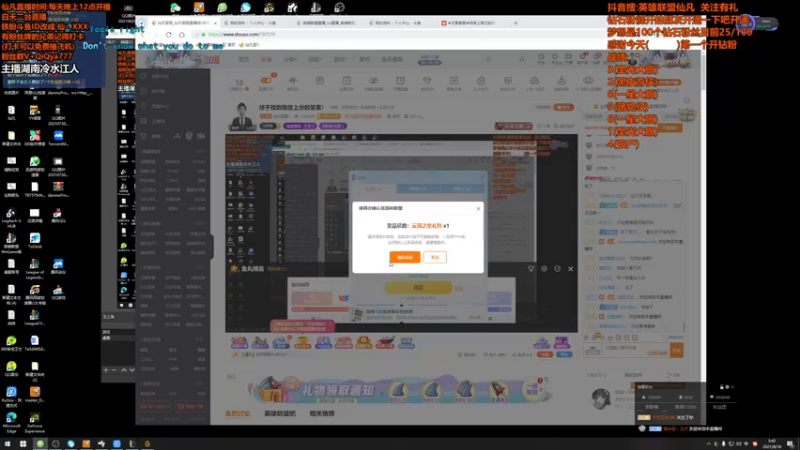Open the streamer avatar thumbnail

[242, 116]
